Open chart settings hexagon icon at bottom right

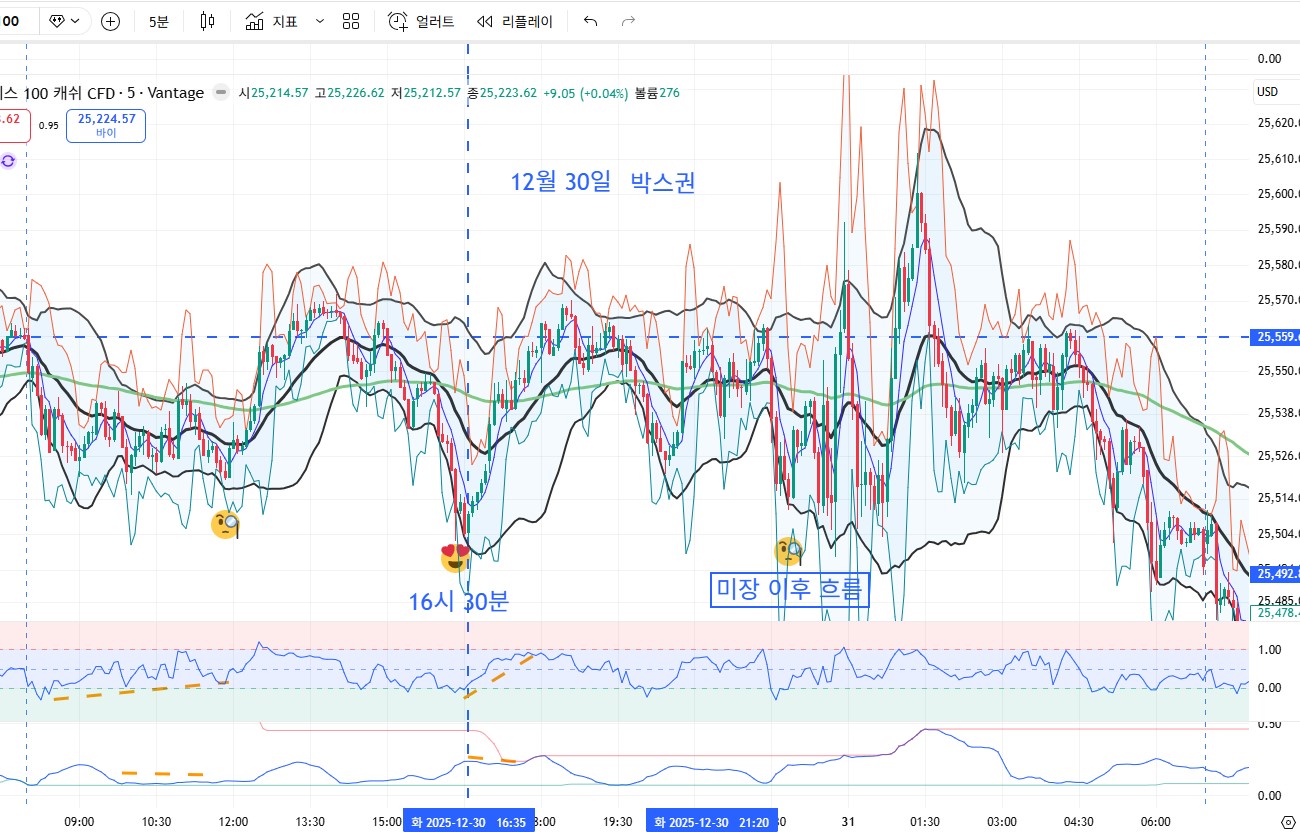coord(1288,822)
